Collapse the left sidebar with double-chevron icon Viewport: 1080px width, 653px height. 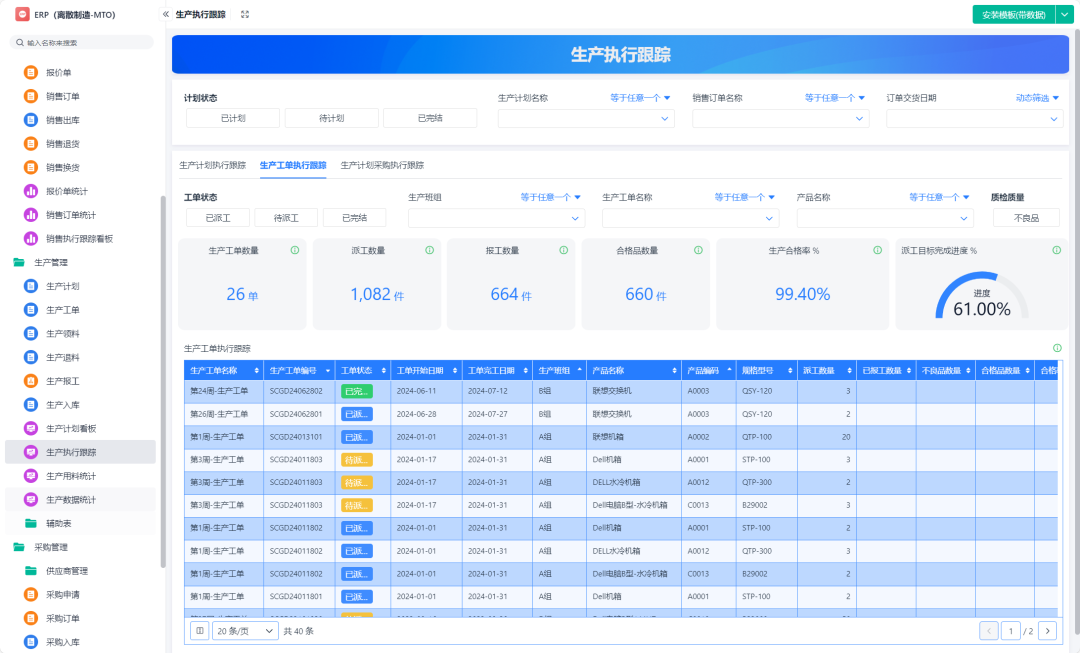click(165, 15)
